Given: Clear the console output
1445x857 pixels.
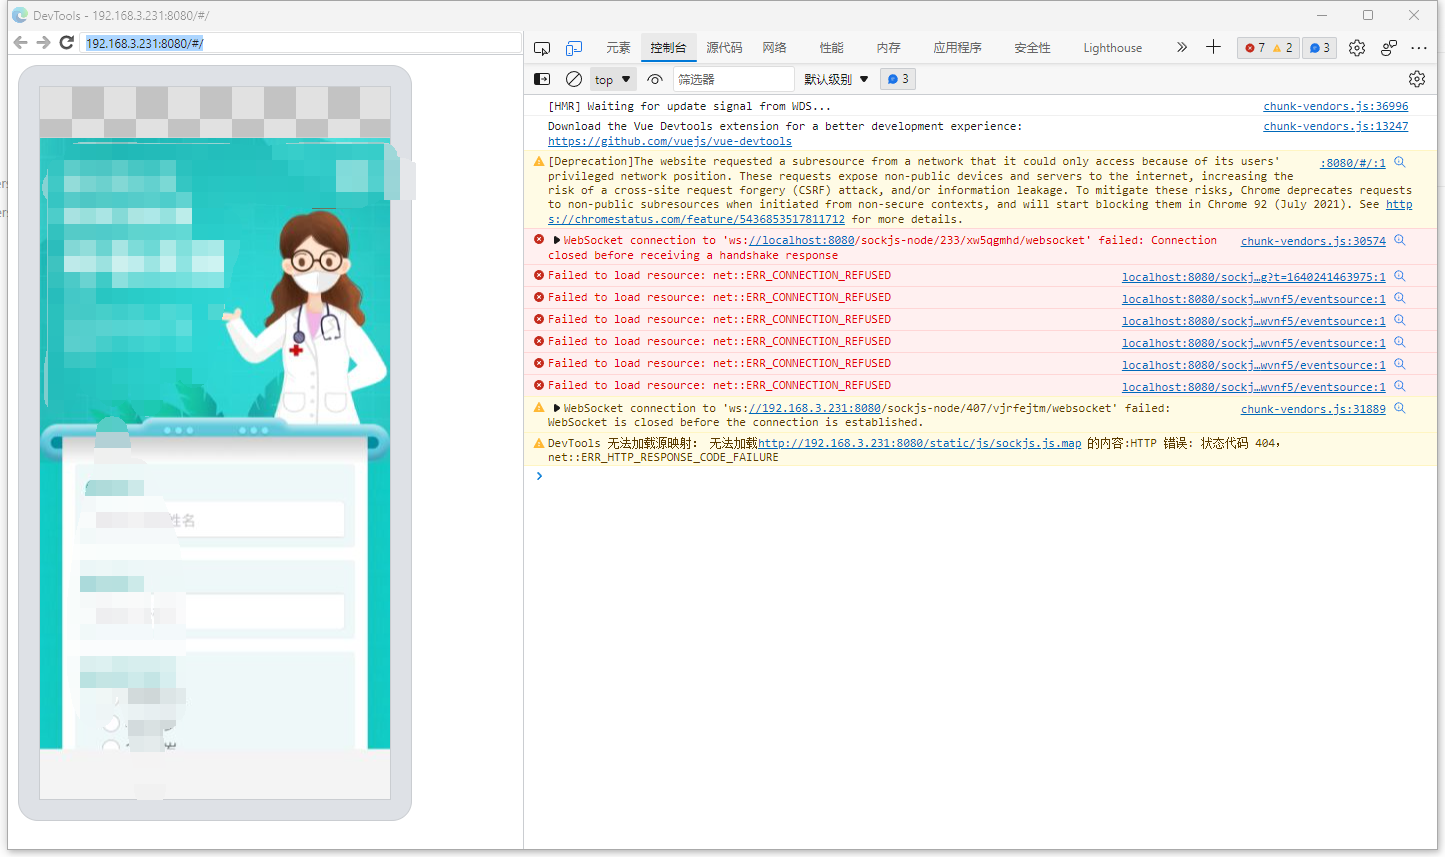Looking at the screenshot, I should pyautogui.click(x=574, y=79).
